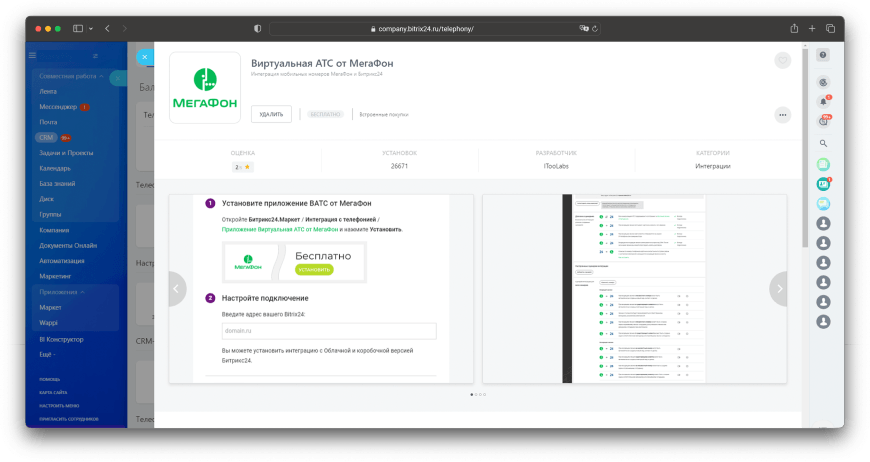Image resolution: width=870 pixels, height=462 pixels.
Task: Click НАСТРОИТЬ МЕНЮ footer link
Action: (59, 405)
